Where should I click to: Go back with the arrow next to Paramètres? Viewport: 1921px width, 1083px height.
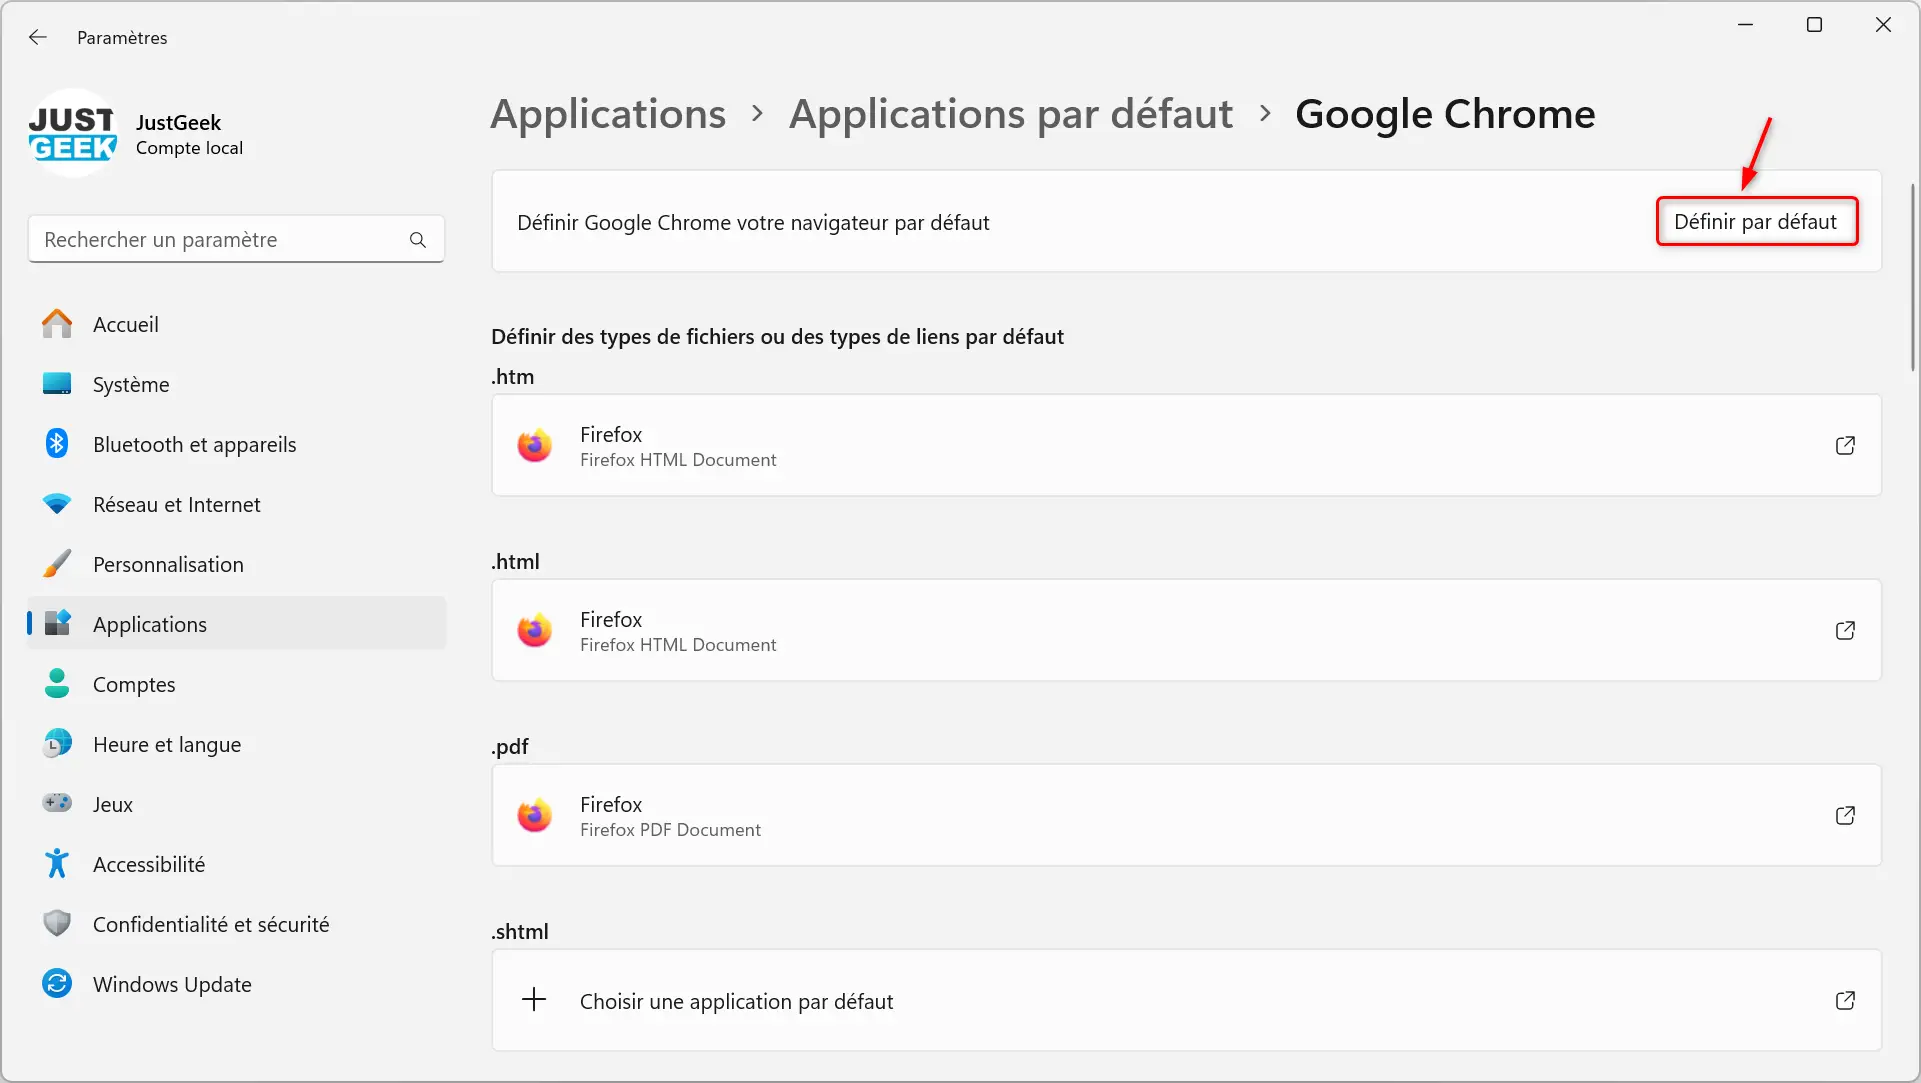coord(38,37)
